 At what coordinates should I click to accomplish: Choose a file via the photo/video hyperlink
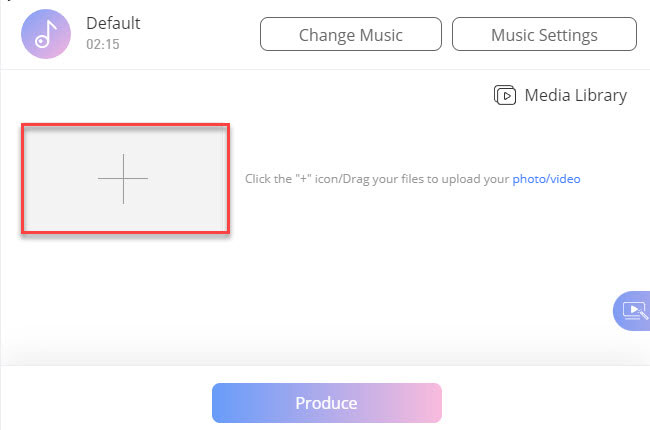[546, 180]
